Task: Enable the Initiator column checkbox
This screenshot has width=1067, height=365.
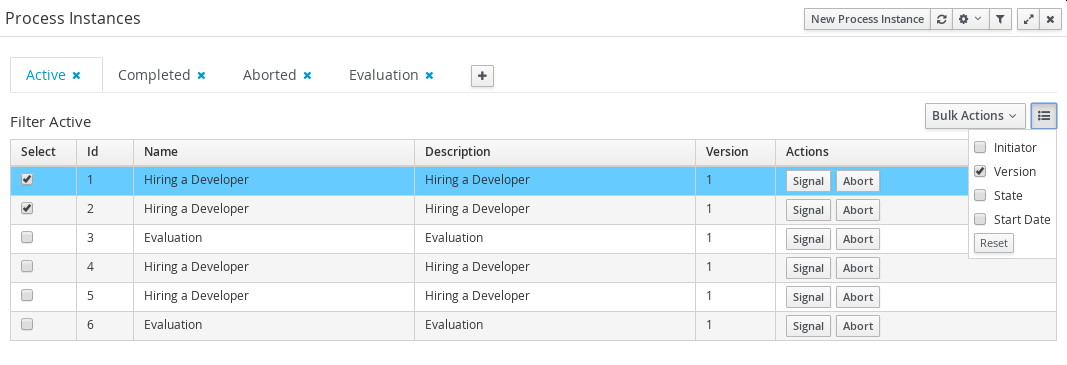Action: click(981, 147)
